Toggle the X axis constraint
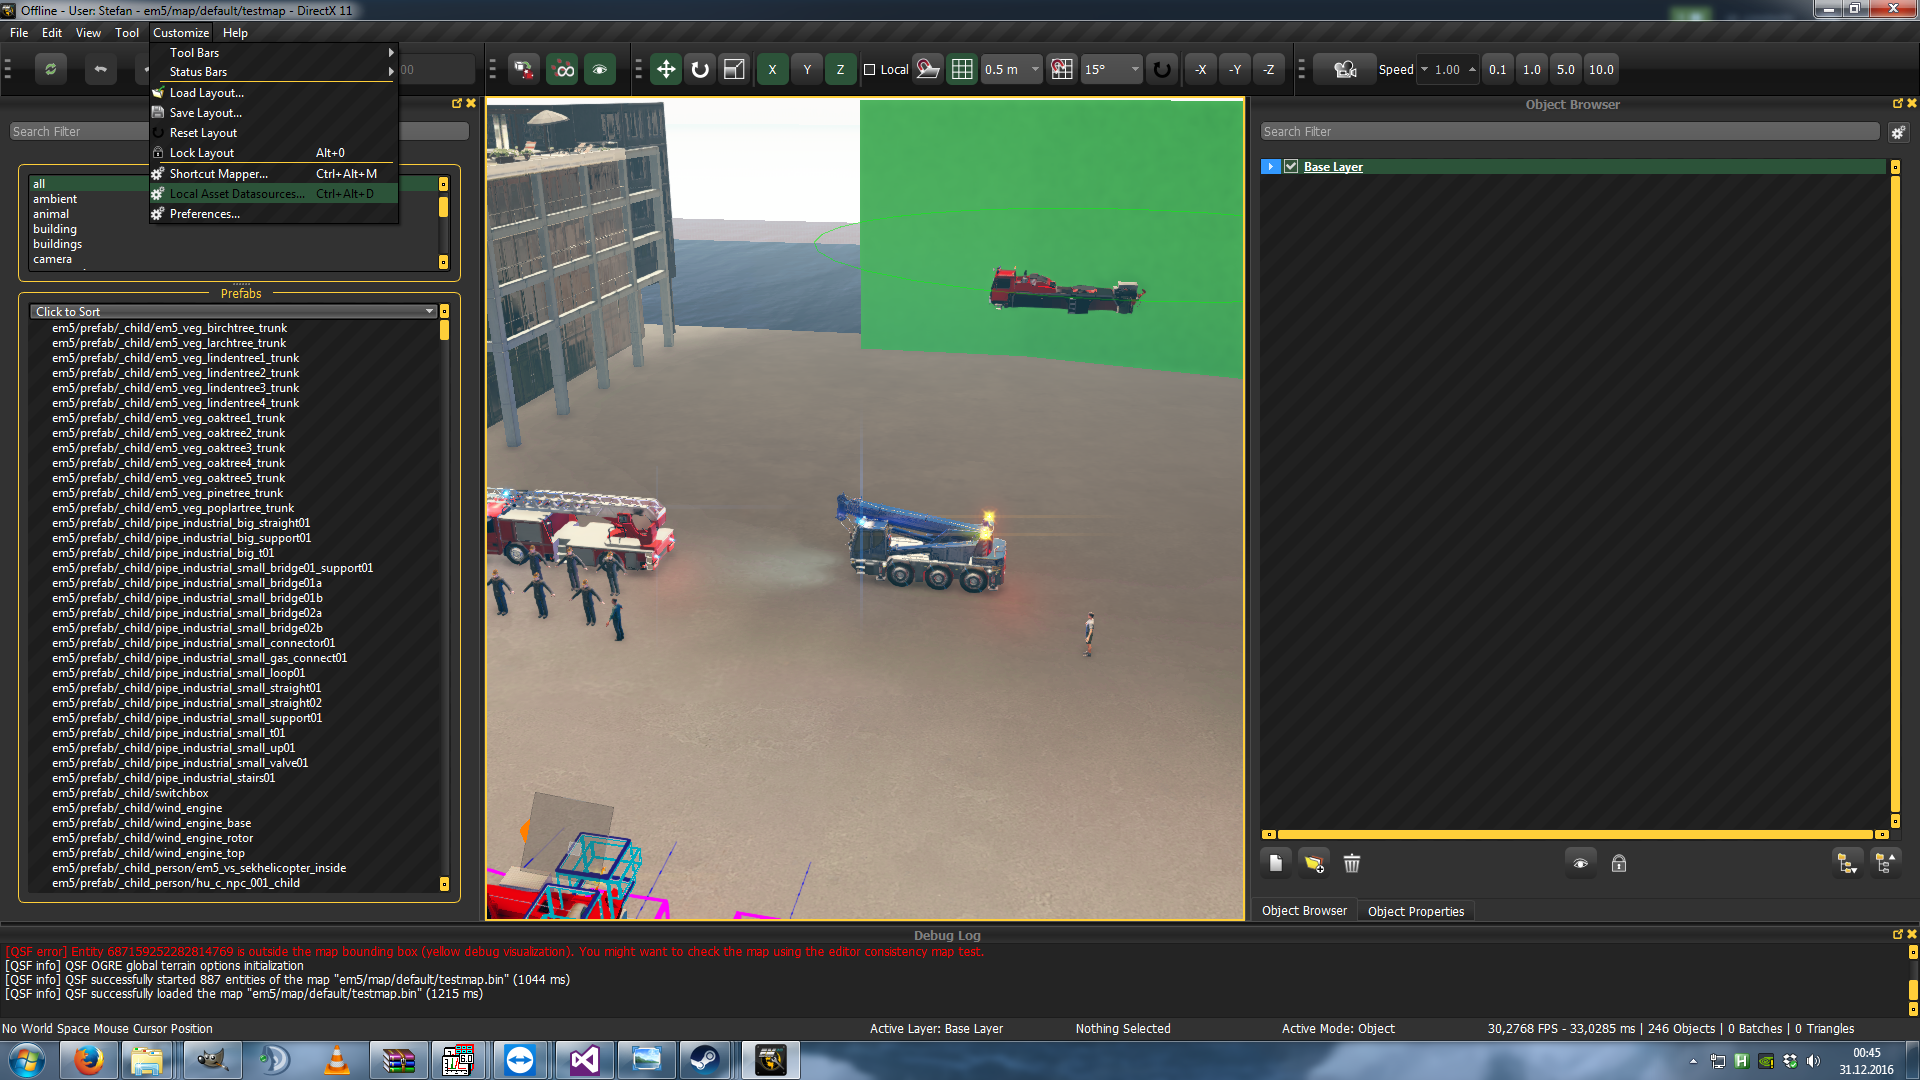The image size is (1920, 1080). click(x=772, y=69)
